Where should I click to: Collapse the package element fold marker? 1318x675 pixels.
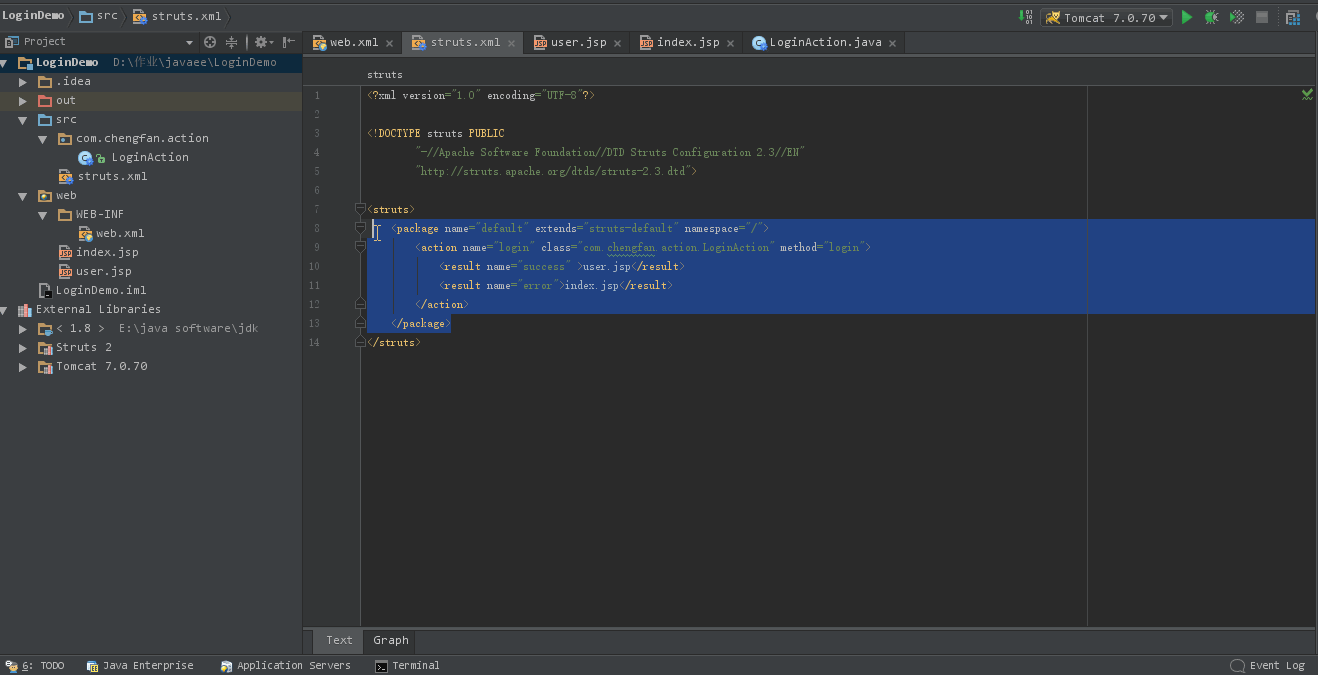pyautogui.click(x=360, y=228)
